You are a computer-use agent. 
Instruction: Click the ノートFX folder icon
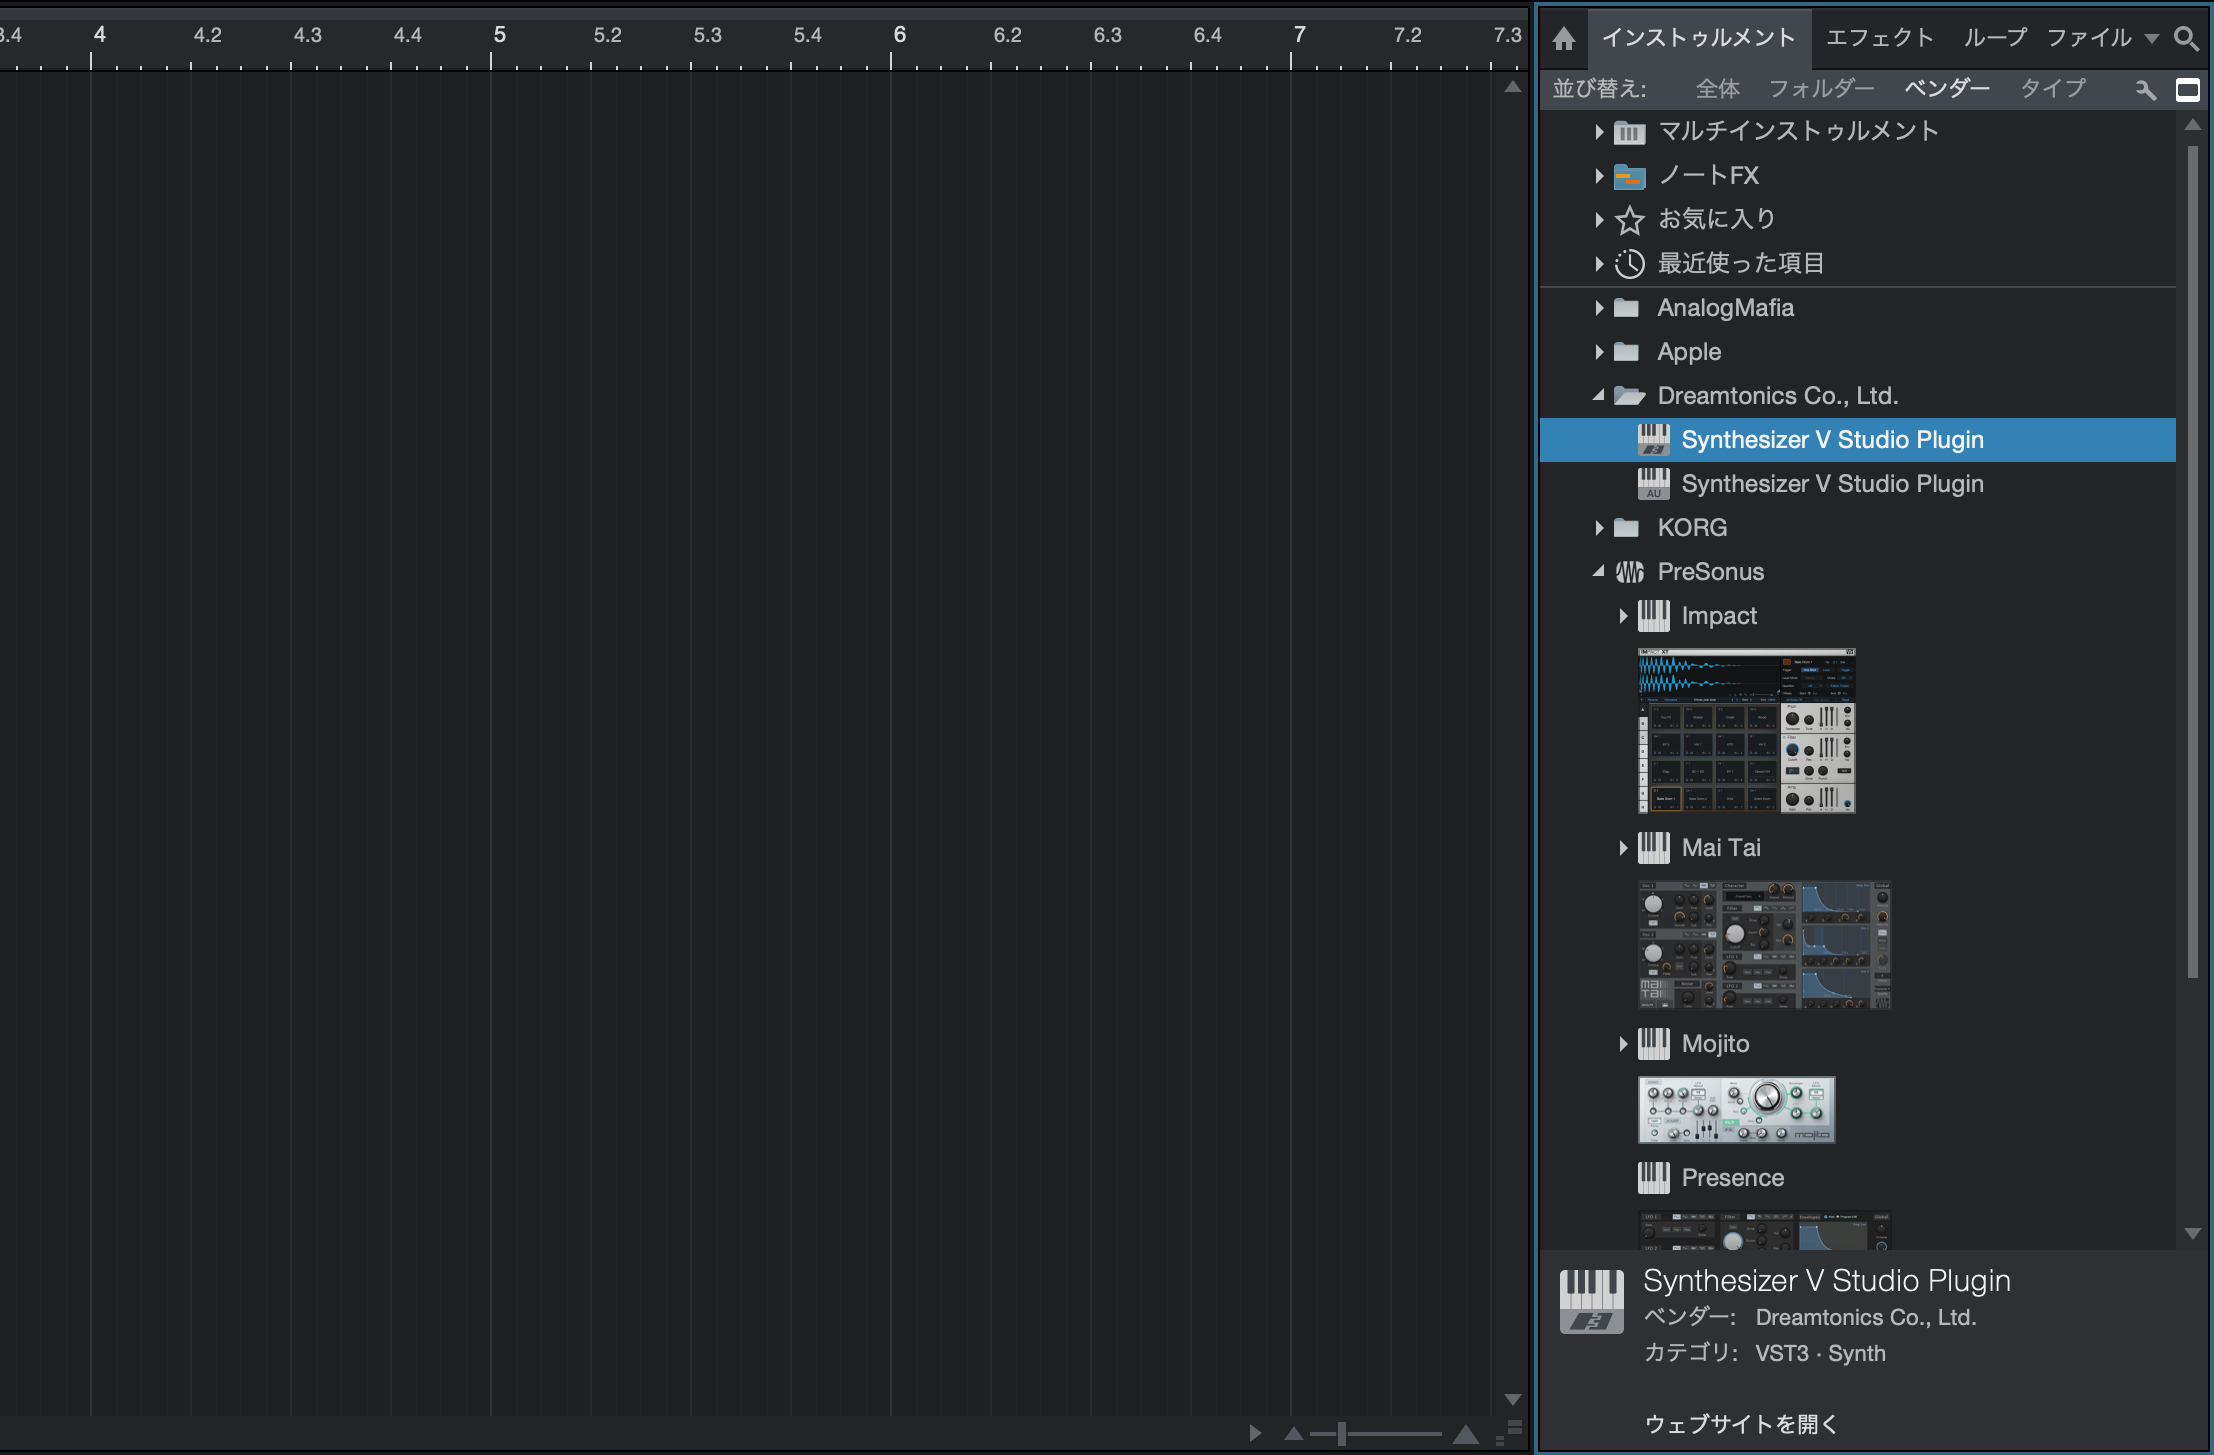coord(1630,177)
